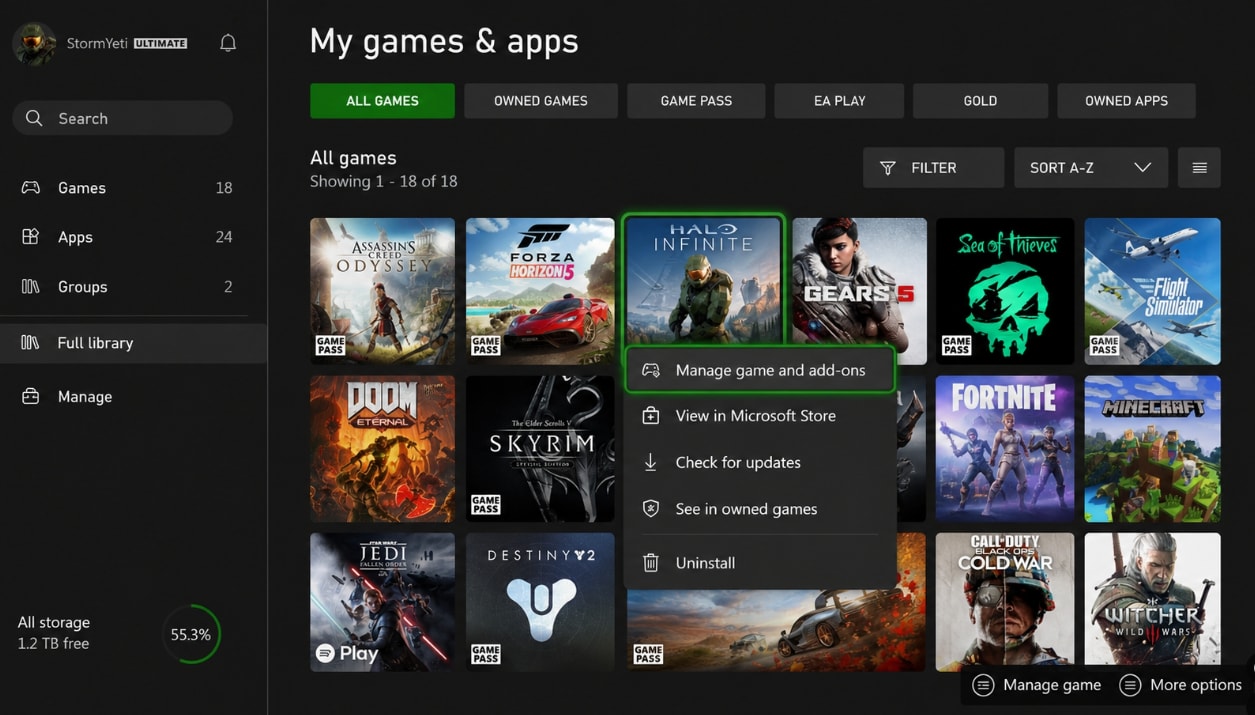Click the '1.2 TB free' storage text
Image resolution: width=1255 pixels, height=715 pixels.
(53, 644)
